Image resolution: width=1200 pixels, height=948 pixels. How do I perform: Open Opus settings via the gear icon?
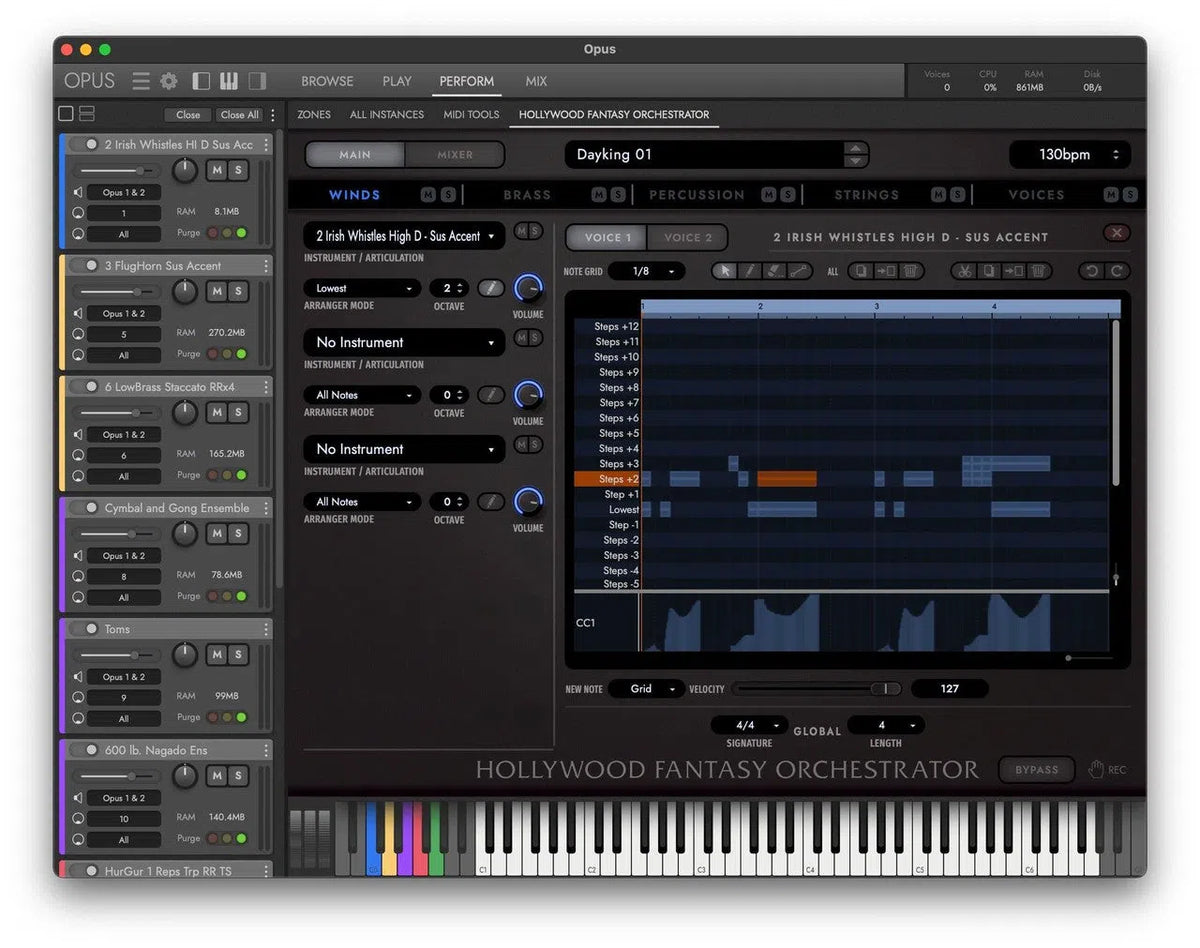click(167, 81)
